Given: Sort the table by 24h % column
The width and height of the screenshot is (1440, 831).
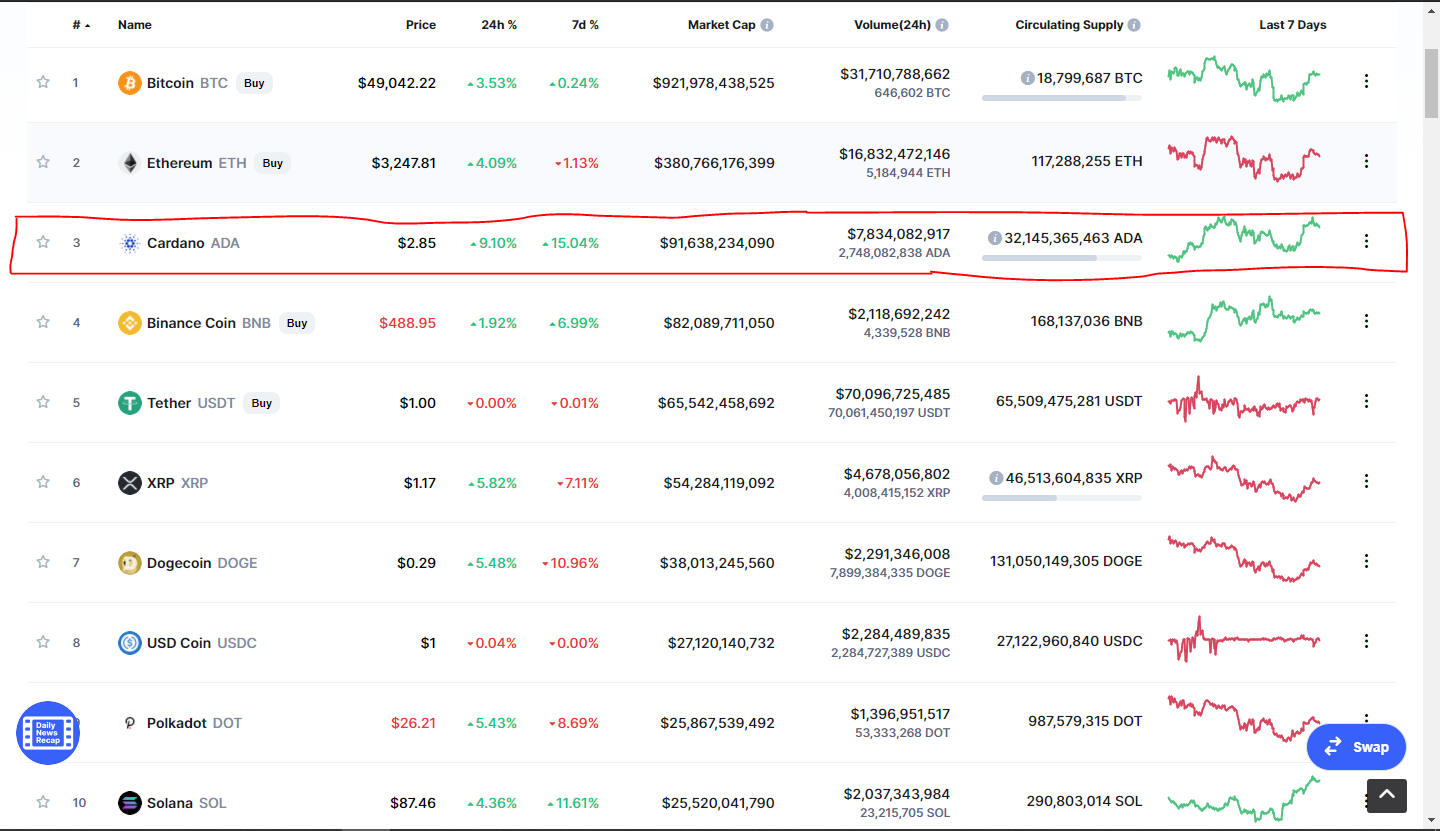Looking at the screenshot, I should coord(499,25).
